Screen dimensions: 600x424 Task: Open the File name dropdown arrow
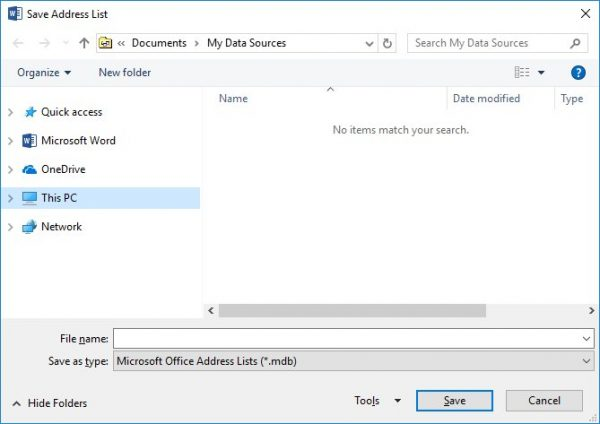point(586,339)
